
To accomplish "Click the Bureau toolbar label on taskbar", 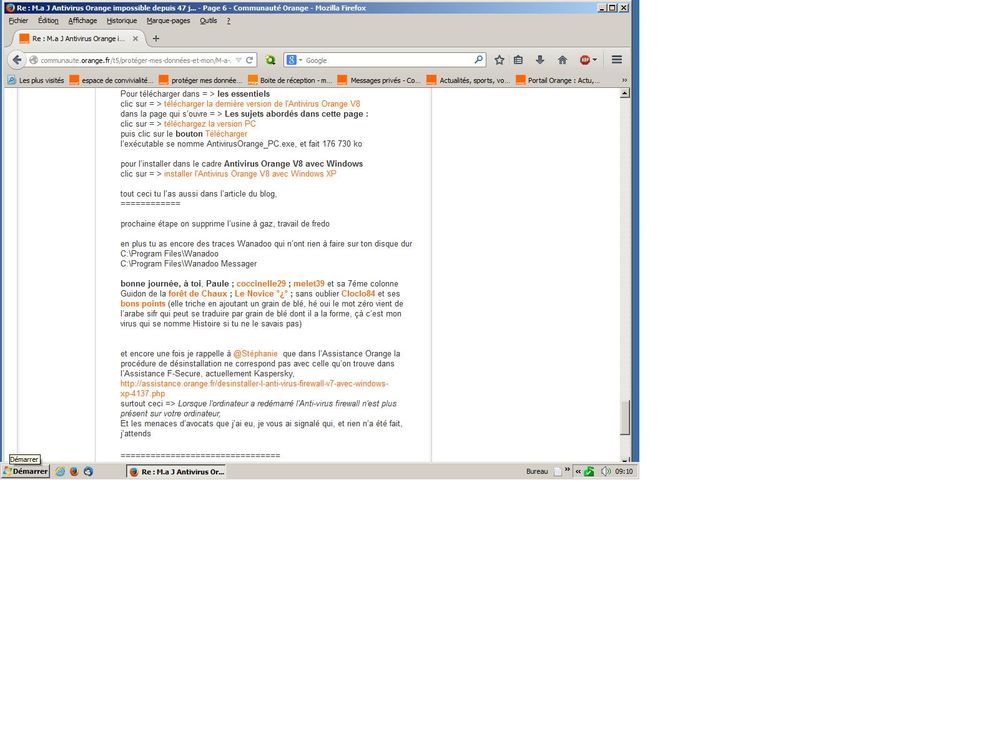I will 537,471.
